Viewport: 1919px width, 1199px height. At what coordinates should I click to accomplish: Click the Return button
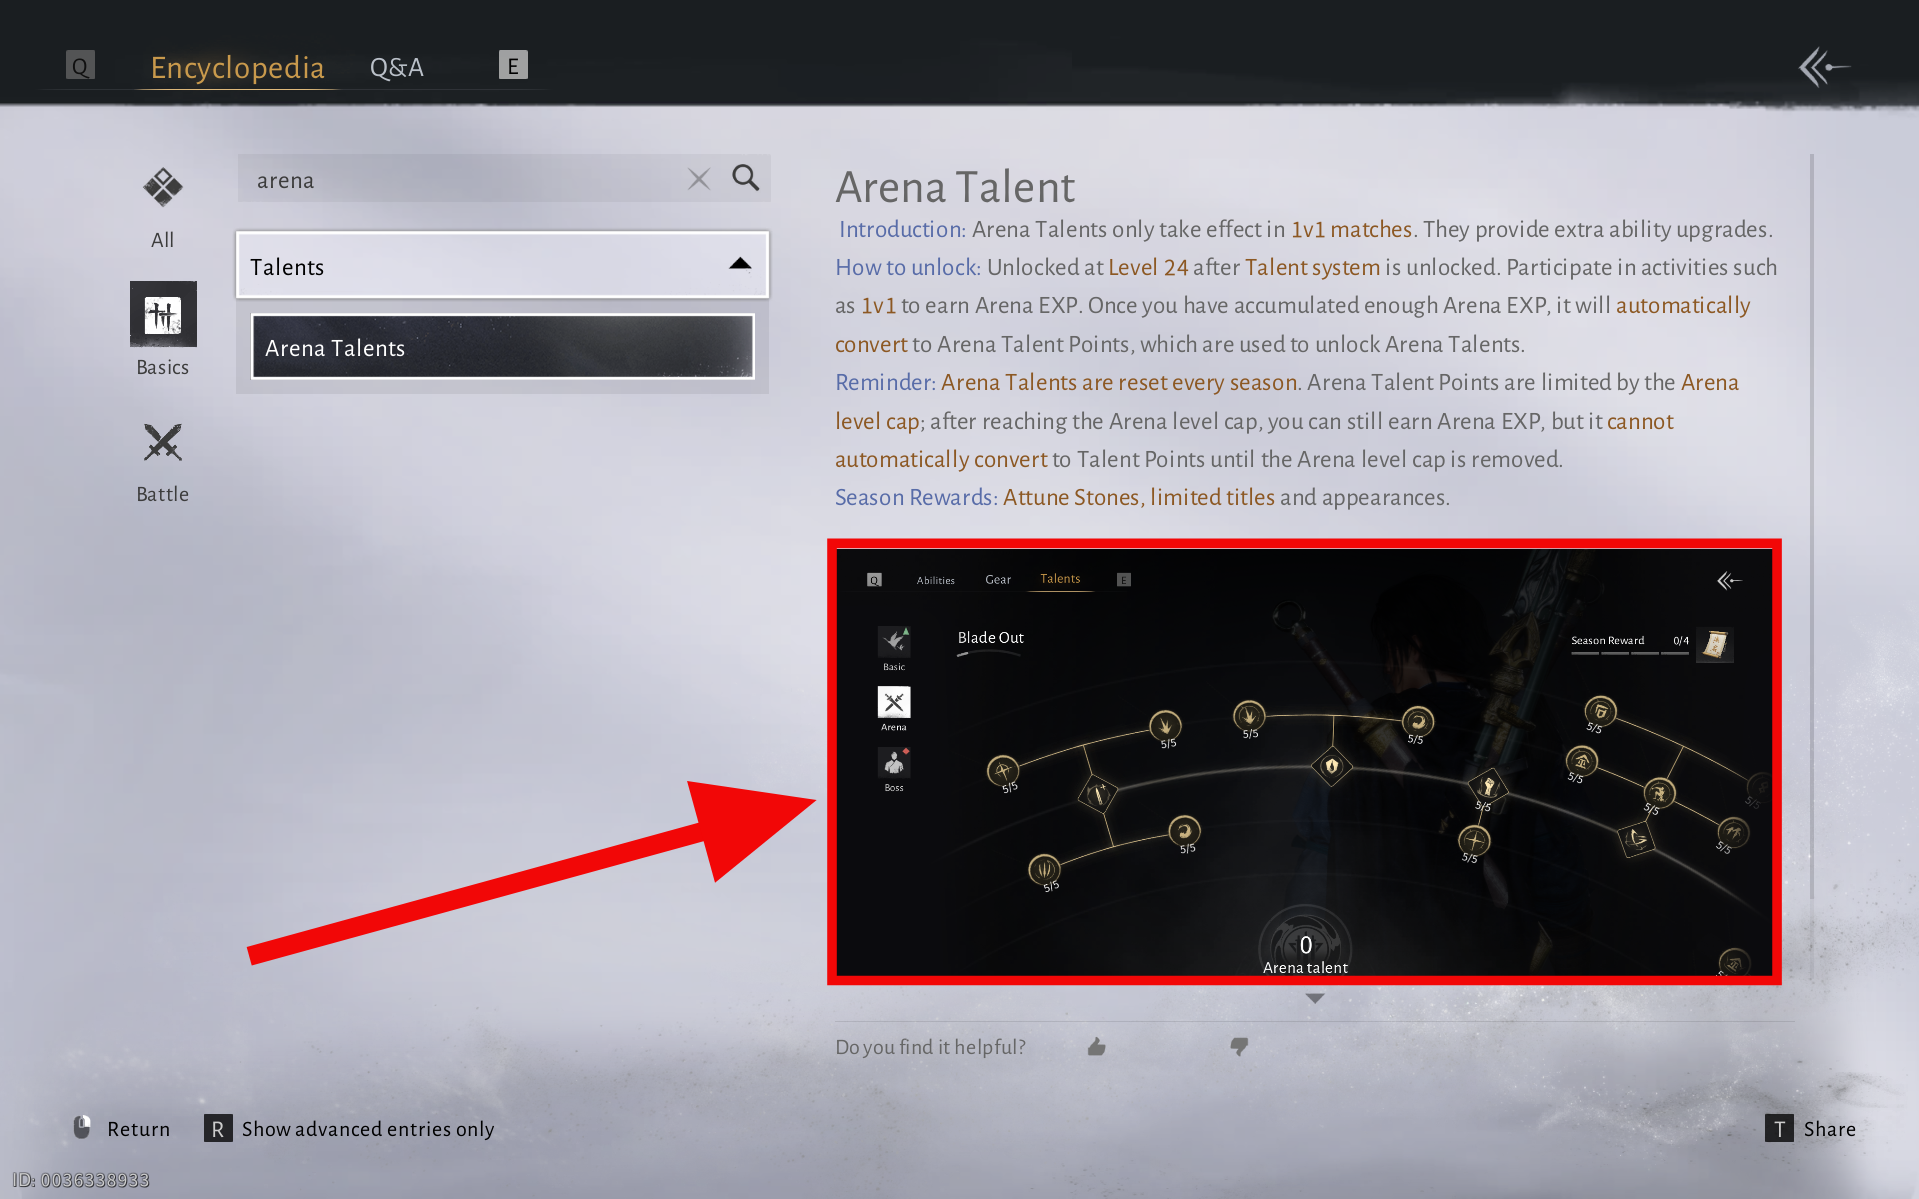[122, 1129]
